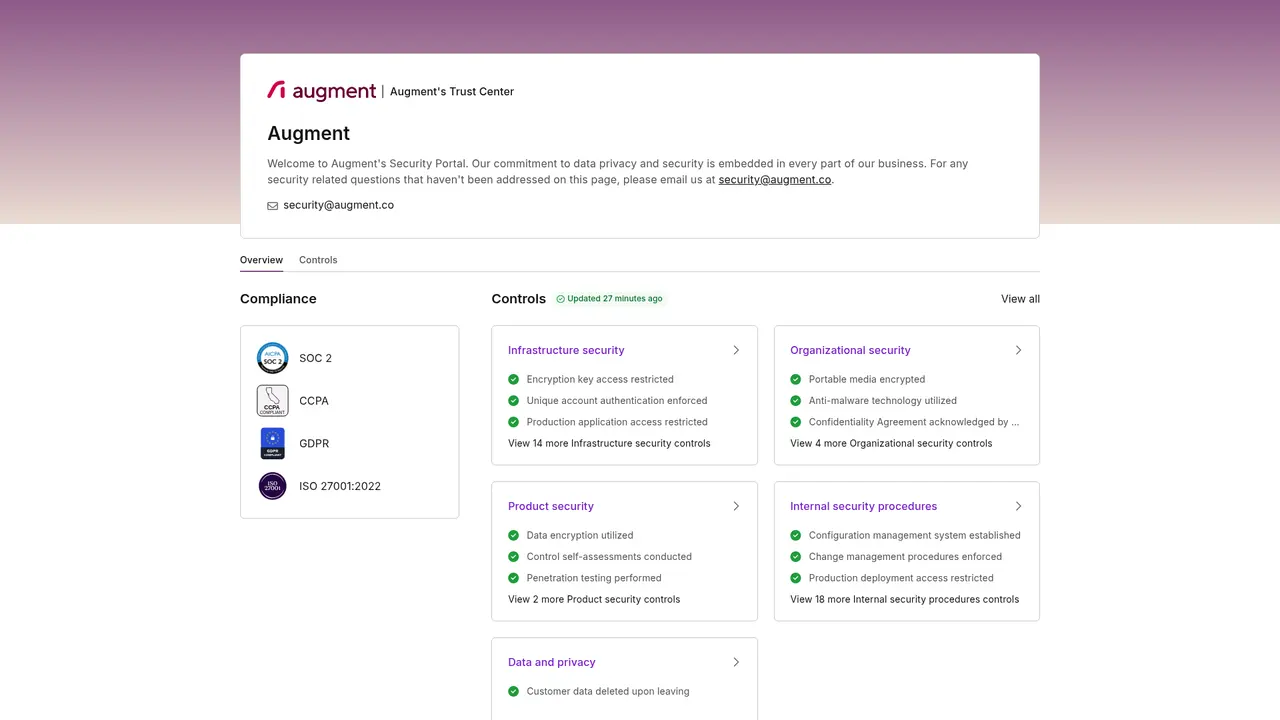
Task: Switch to the Controls tab
Action: pos(318,260)
